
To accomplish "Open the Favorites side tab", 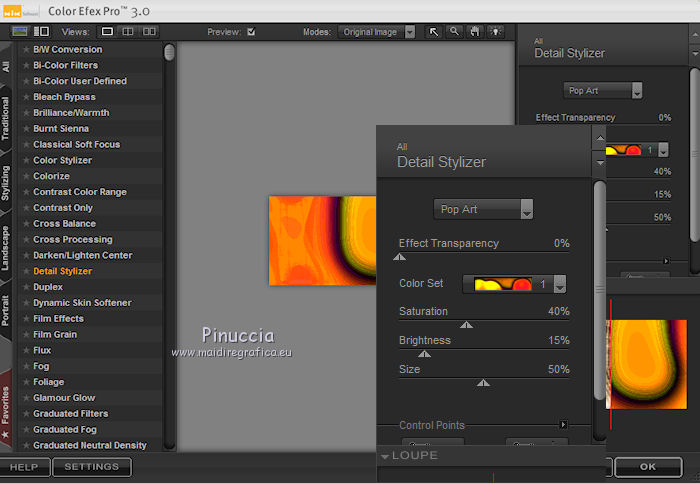I will click(x=5, y=409).
